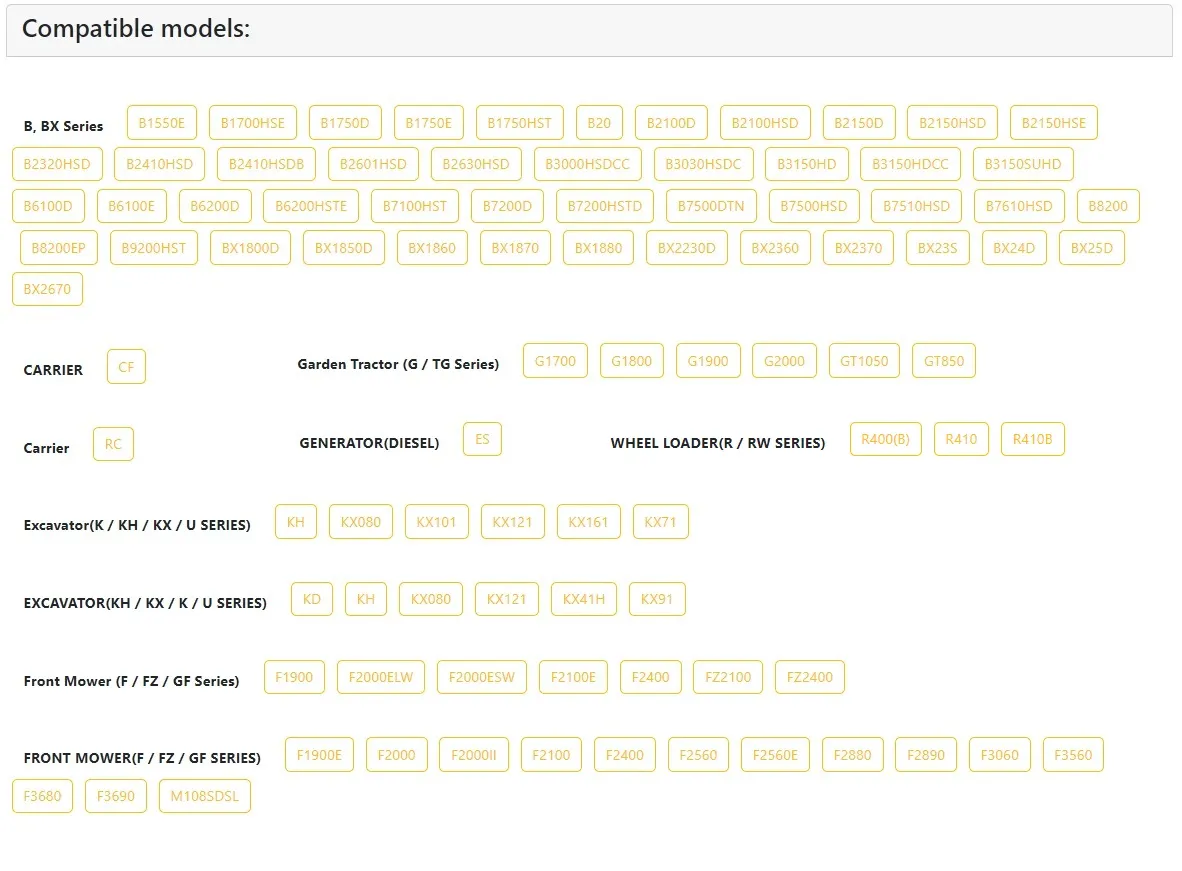Click the B2100HSD model tag
The image size is (1182, 871).
pos(765,123)
